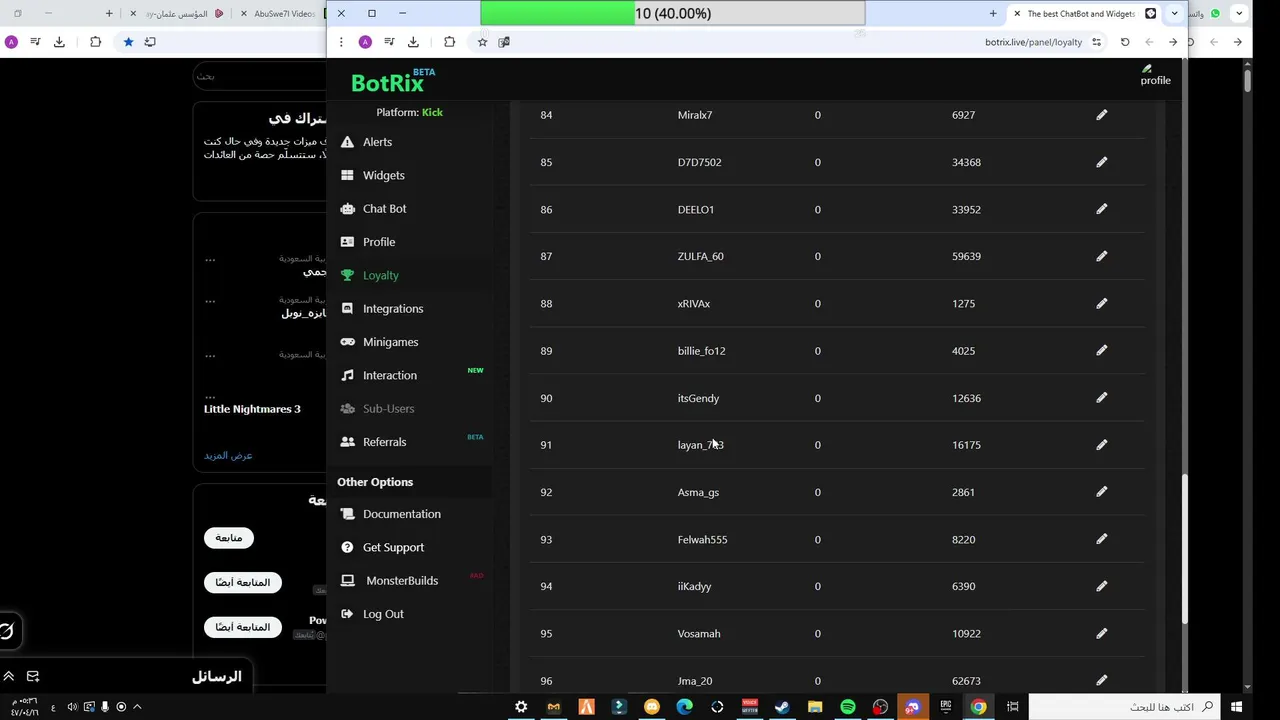Click the edit pencil for iiKadyy
The width and height of the screenshot is (1280, 720).
click(1101, 586)
